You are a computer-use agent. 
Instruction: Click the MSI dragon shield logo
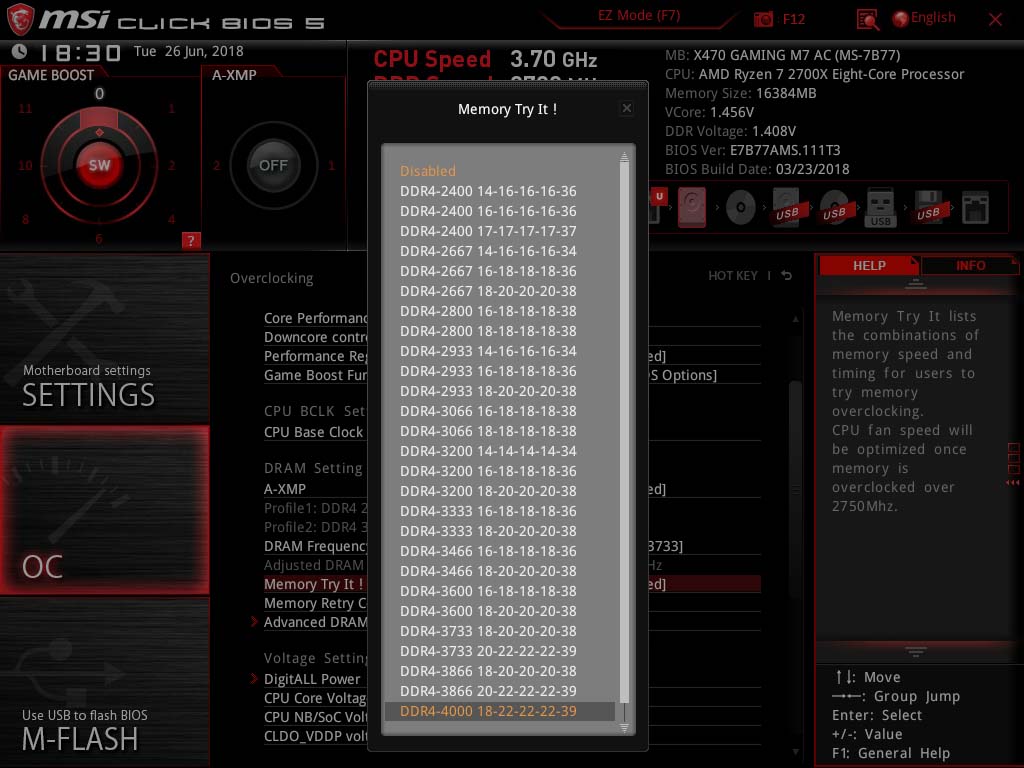[20, 19]
